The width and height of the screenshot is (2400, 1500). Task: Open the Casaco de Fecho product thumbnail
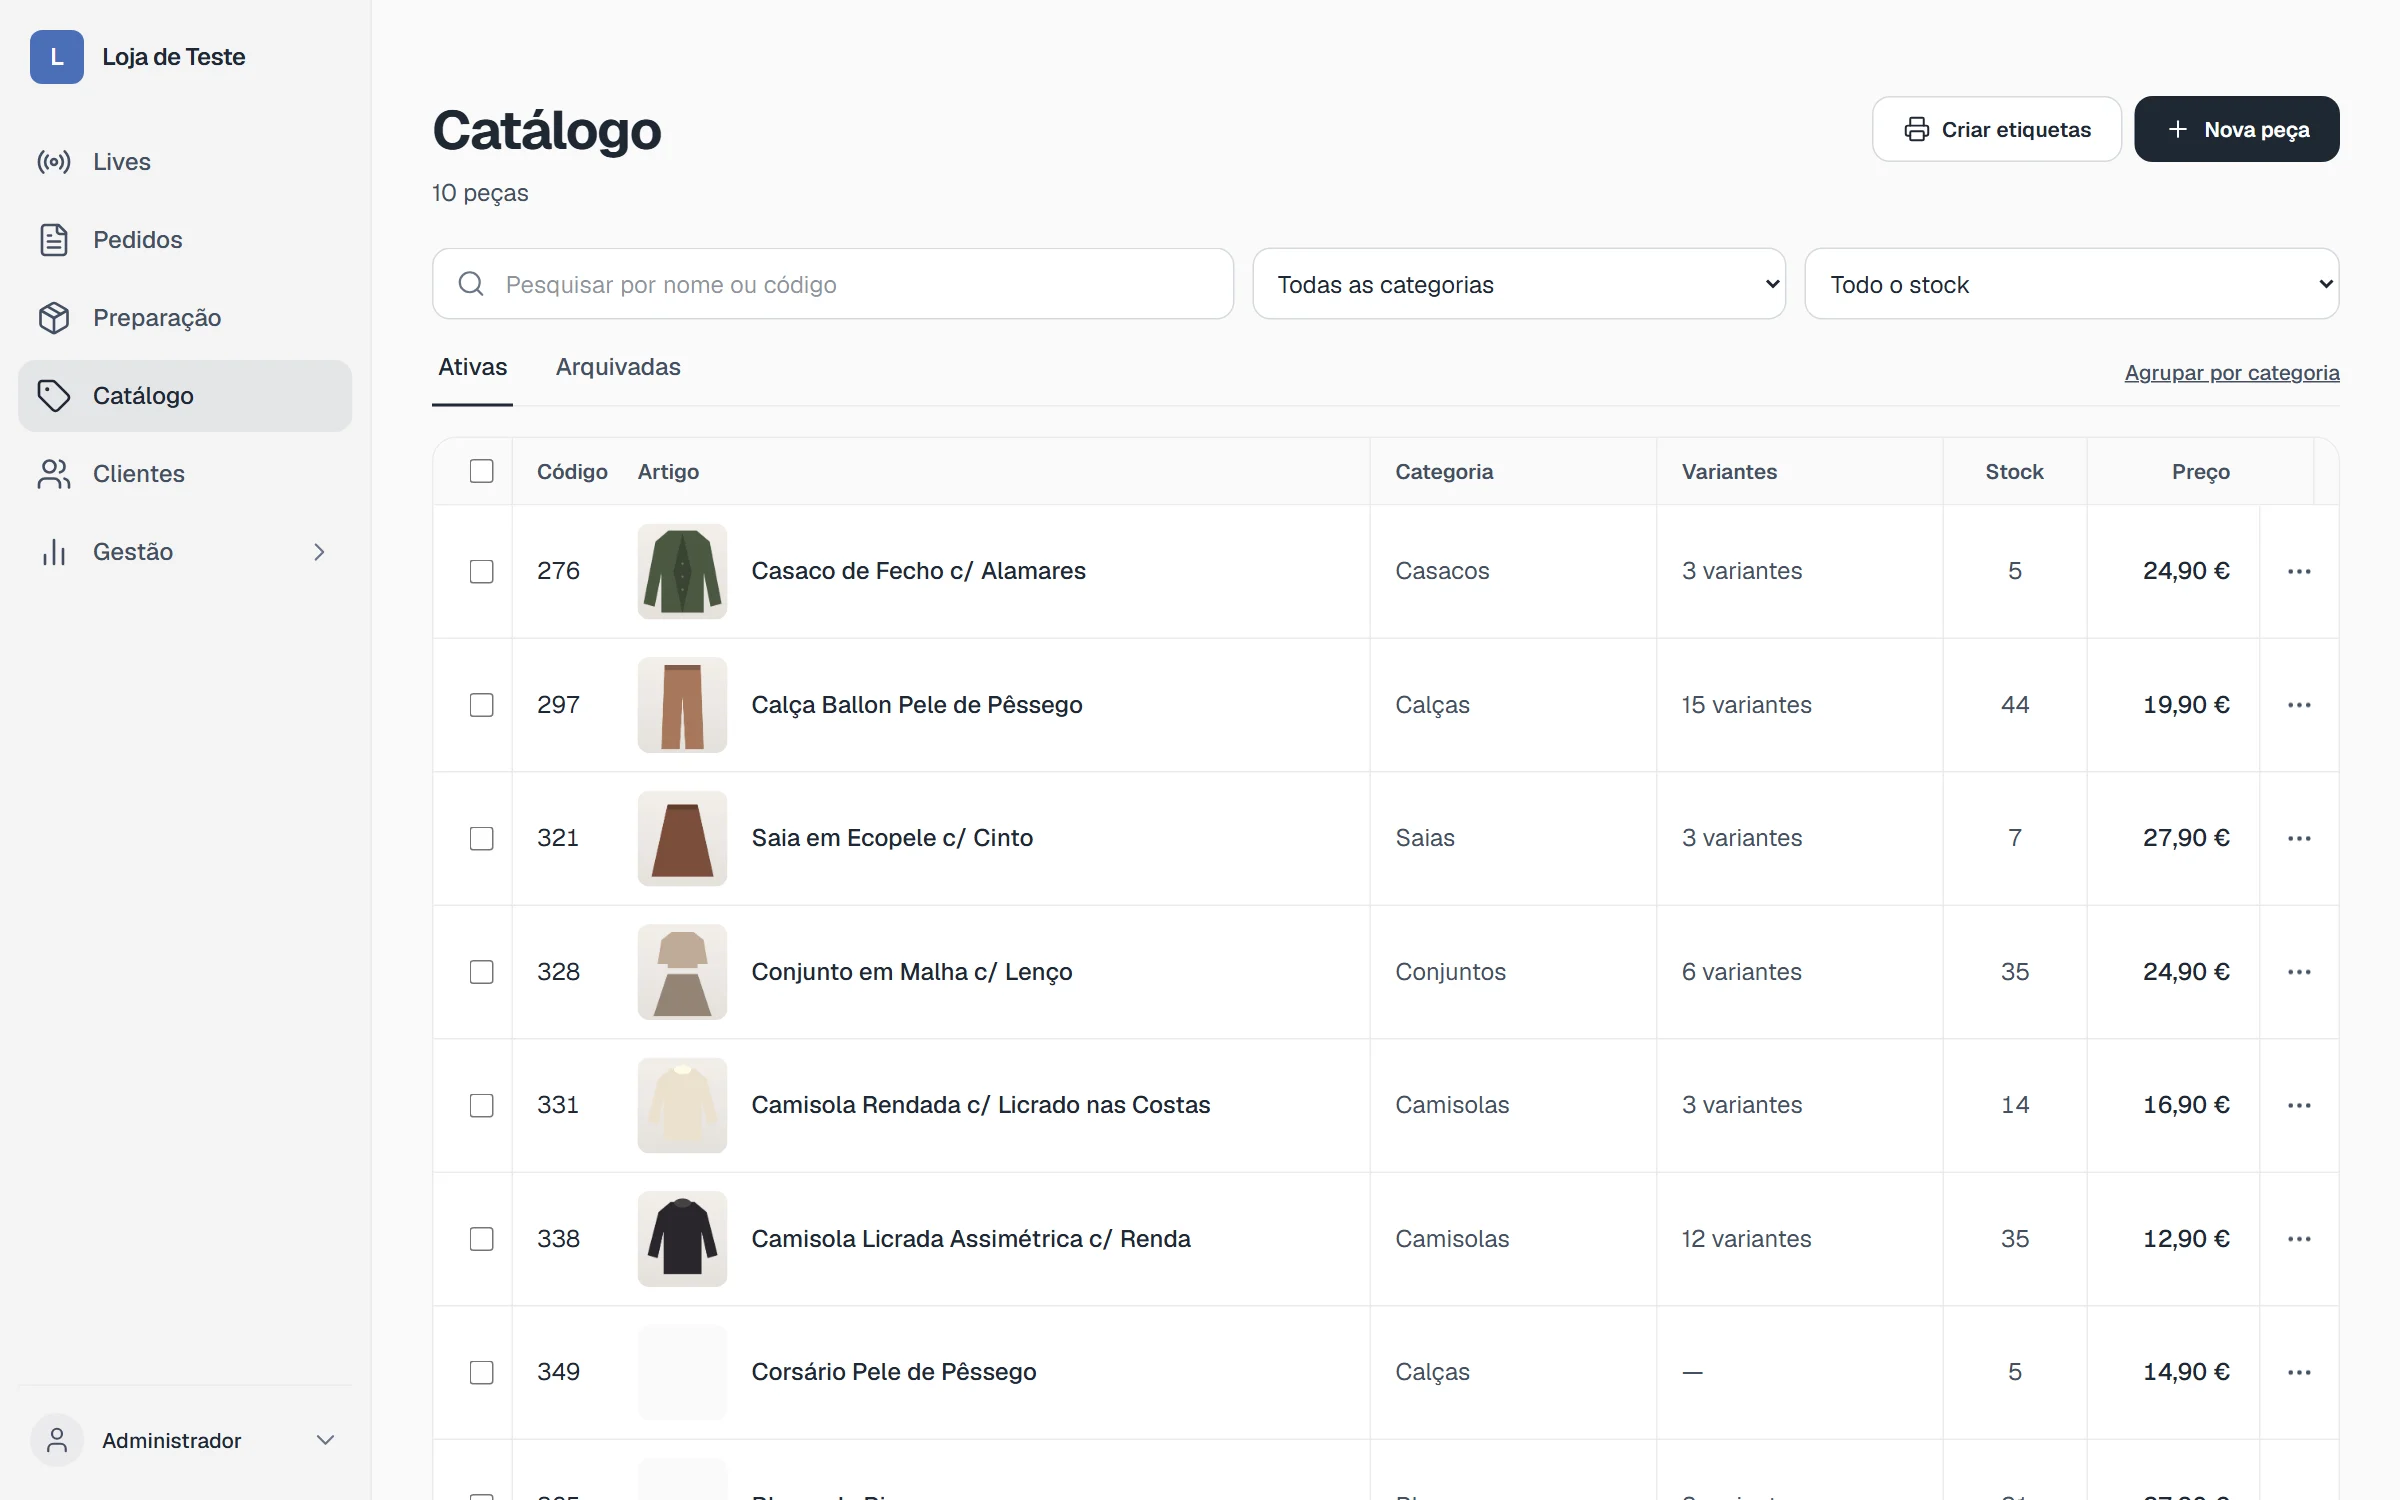[x=682, y=571]
